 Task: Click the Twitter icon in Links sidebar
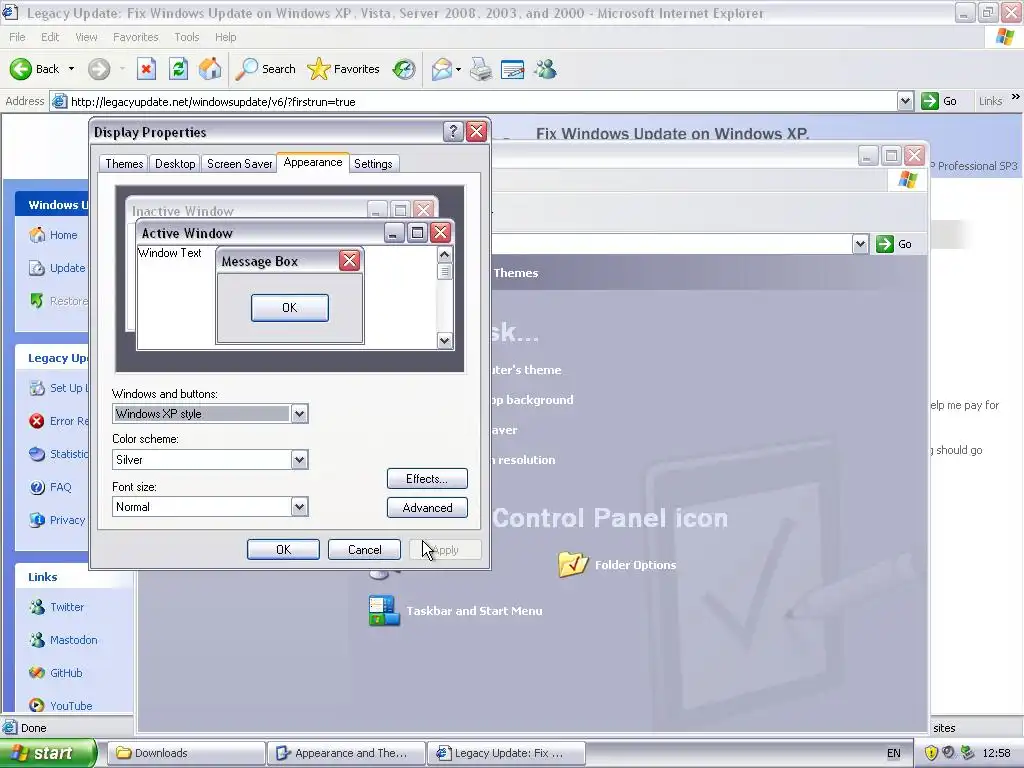coord(37,607)
